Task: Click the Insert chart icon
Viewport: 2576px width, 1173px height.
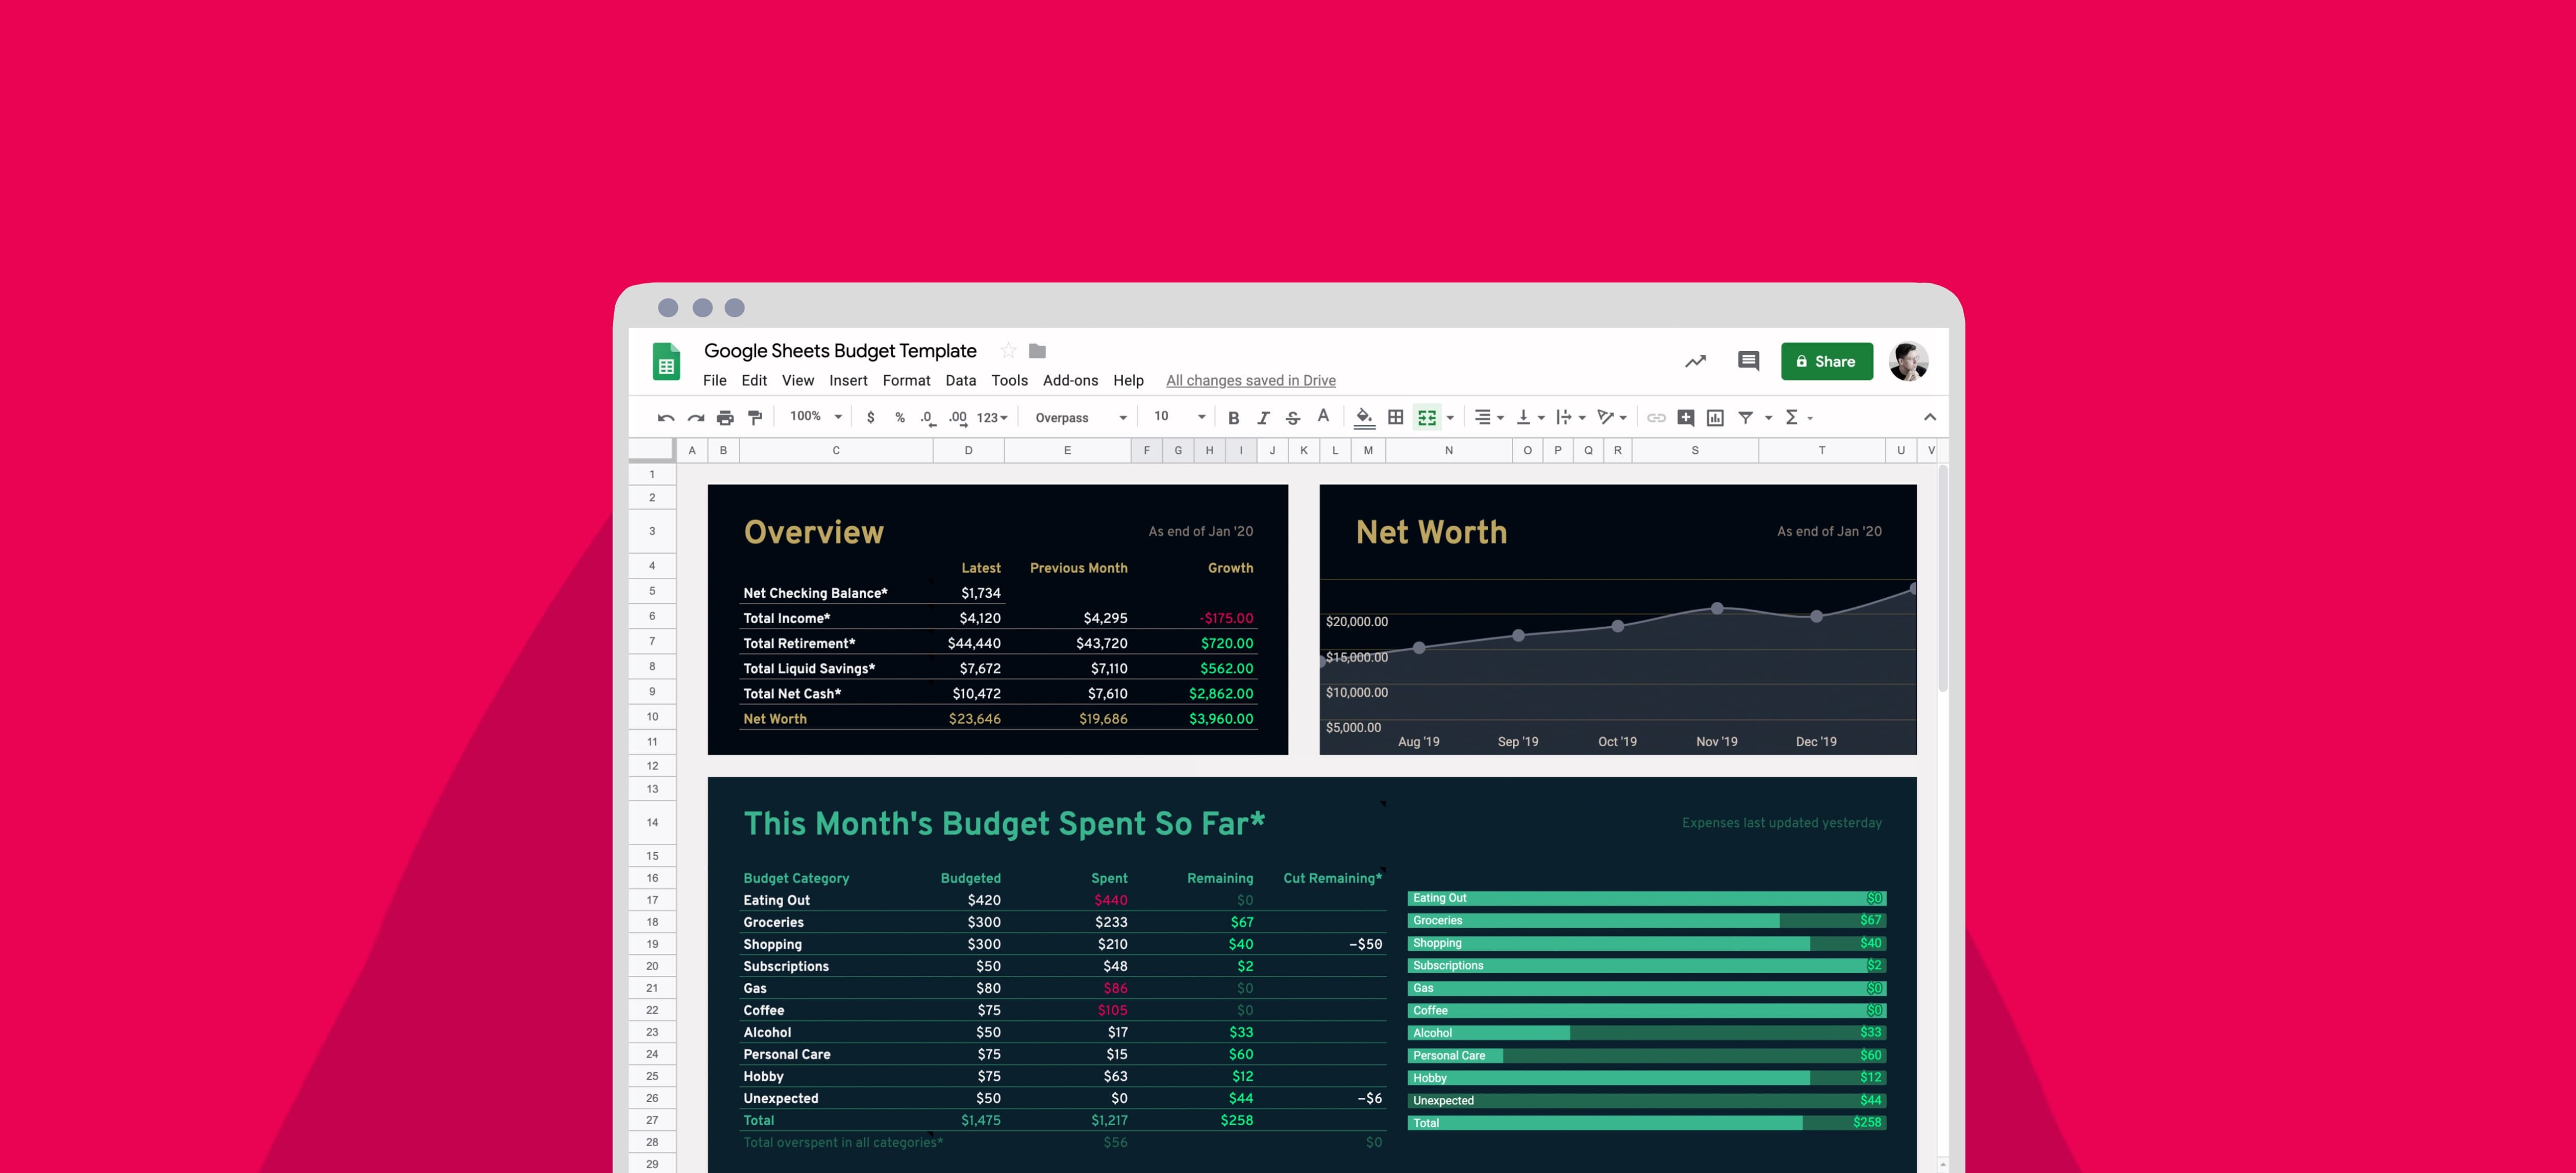Action: point(1715,418)
